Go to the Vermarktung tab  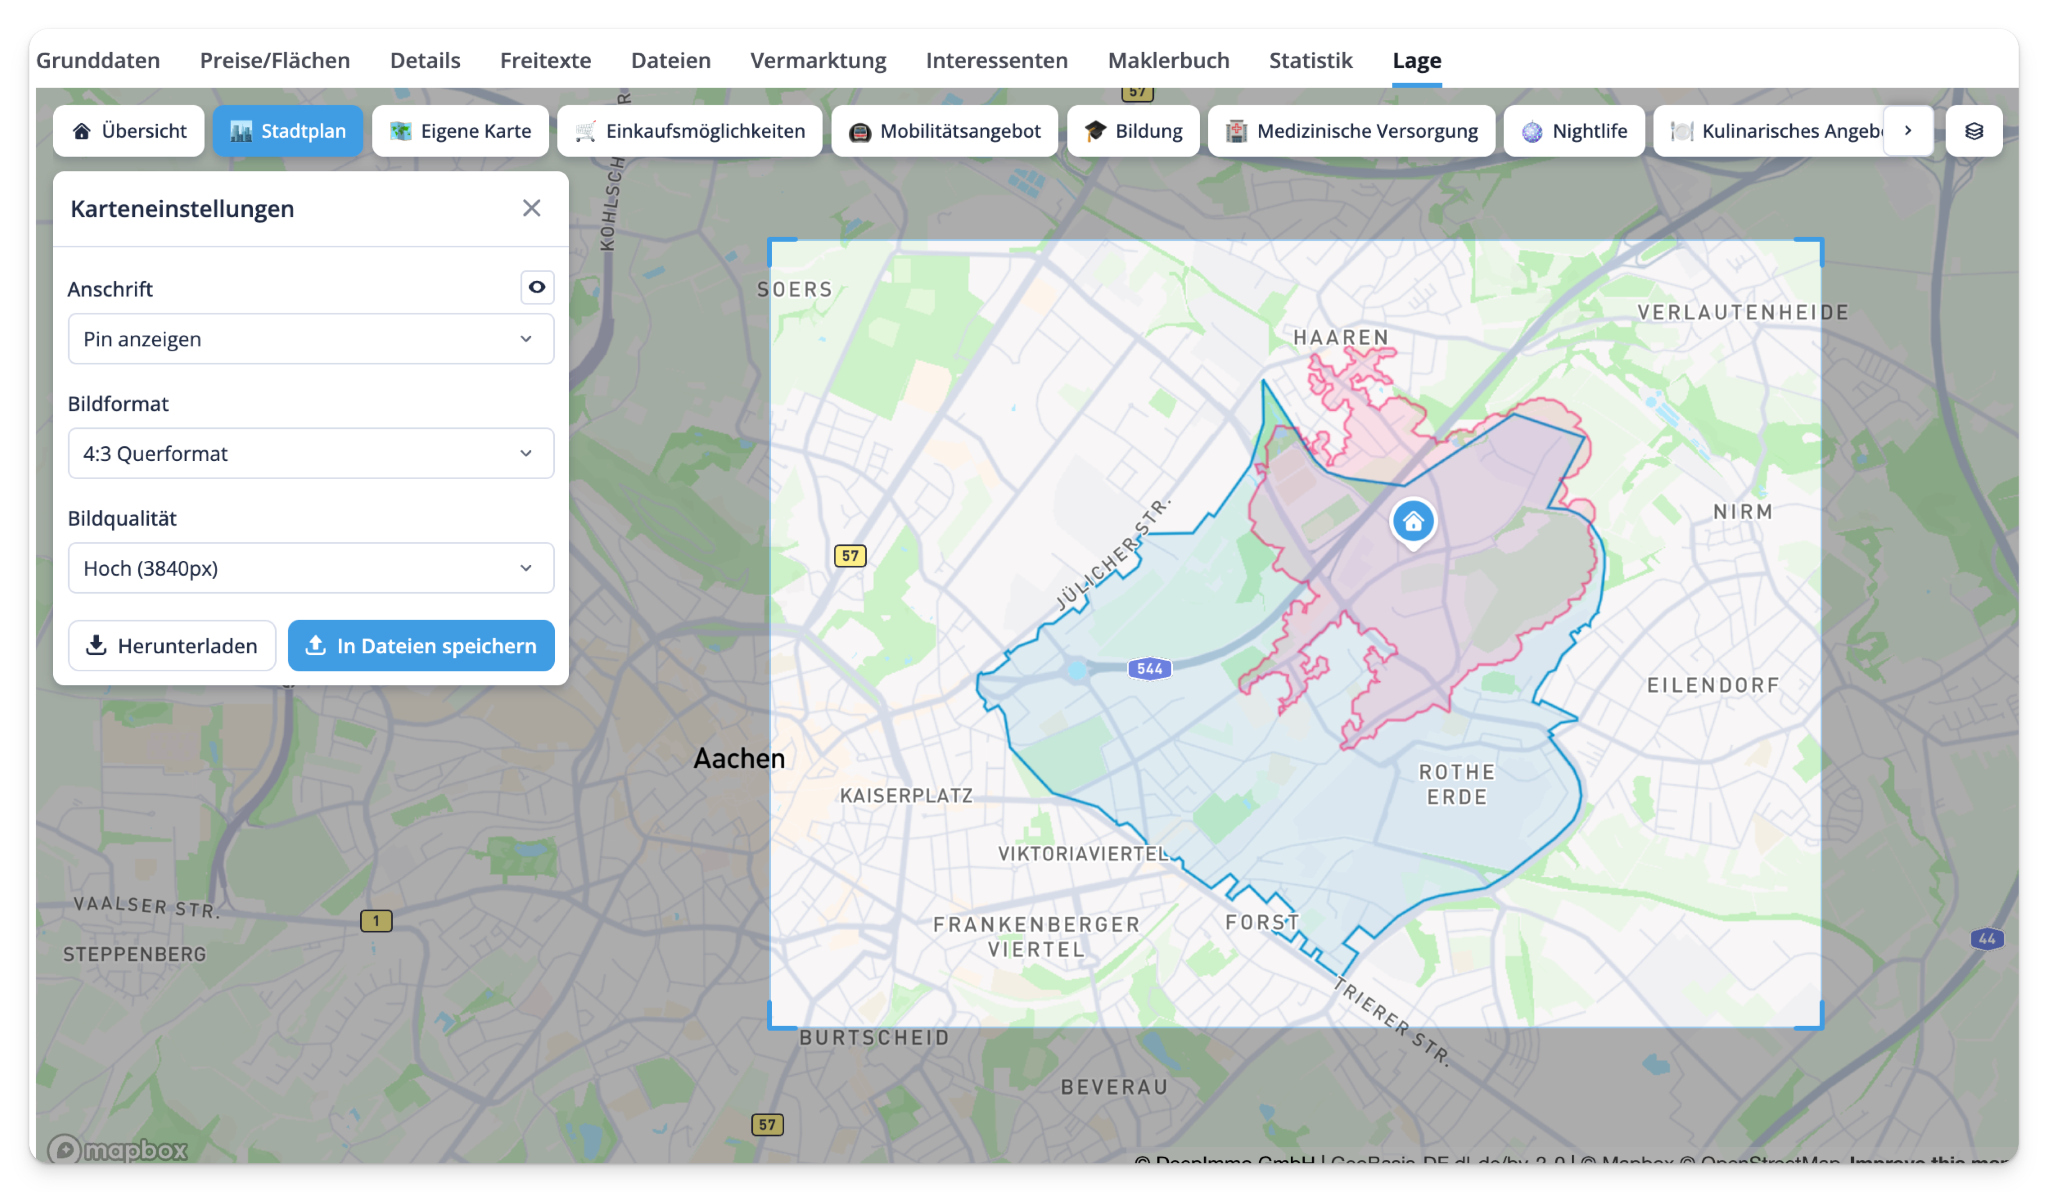pos(818,60)
